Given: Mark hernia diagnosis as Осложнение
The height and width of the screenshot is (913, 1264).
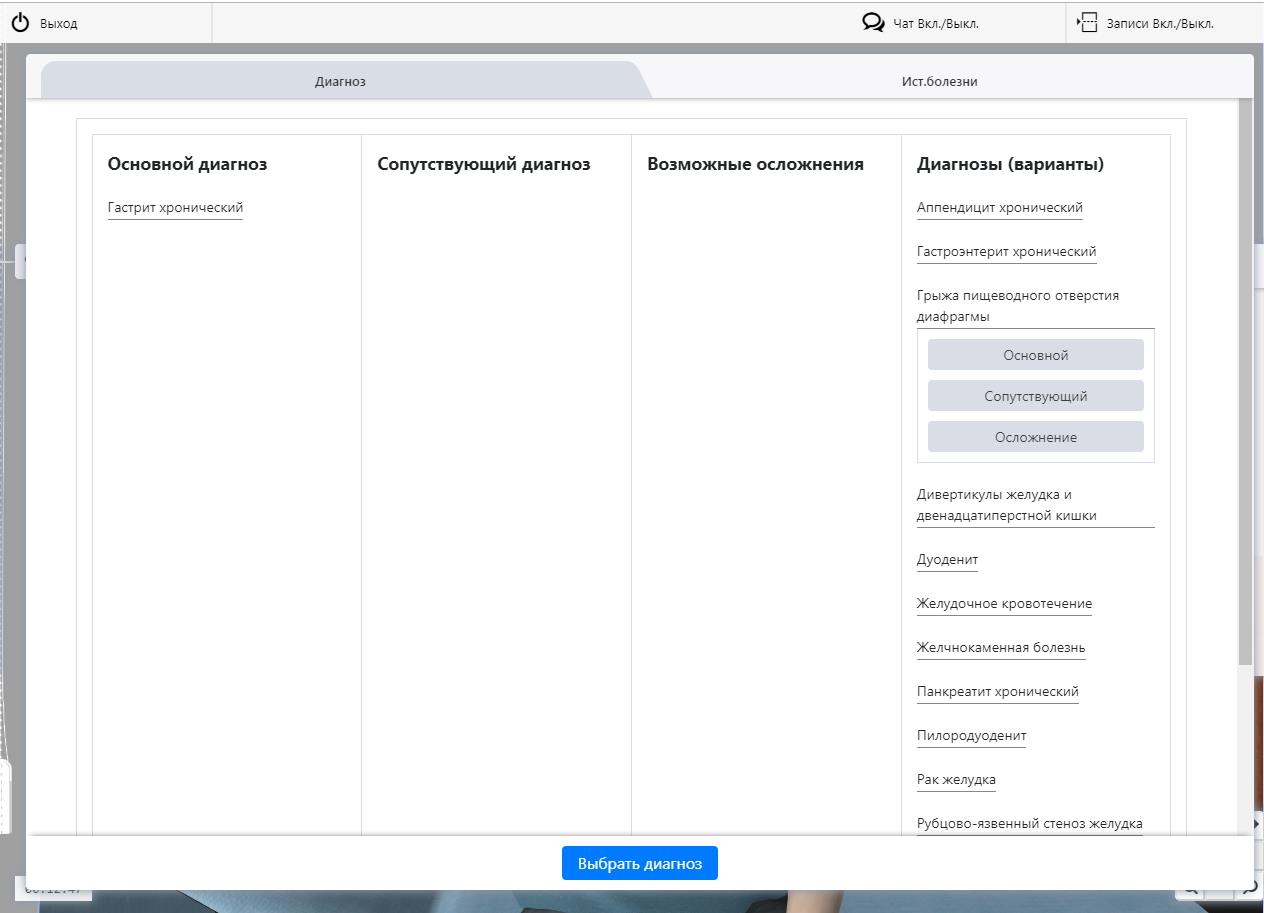Looking at the screenshot, I should (x=1035, y=437).
